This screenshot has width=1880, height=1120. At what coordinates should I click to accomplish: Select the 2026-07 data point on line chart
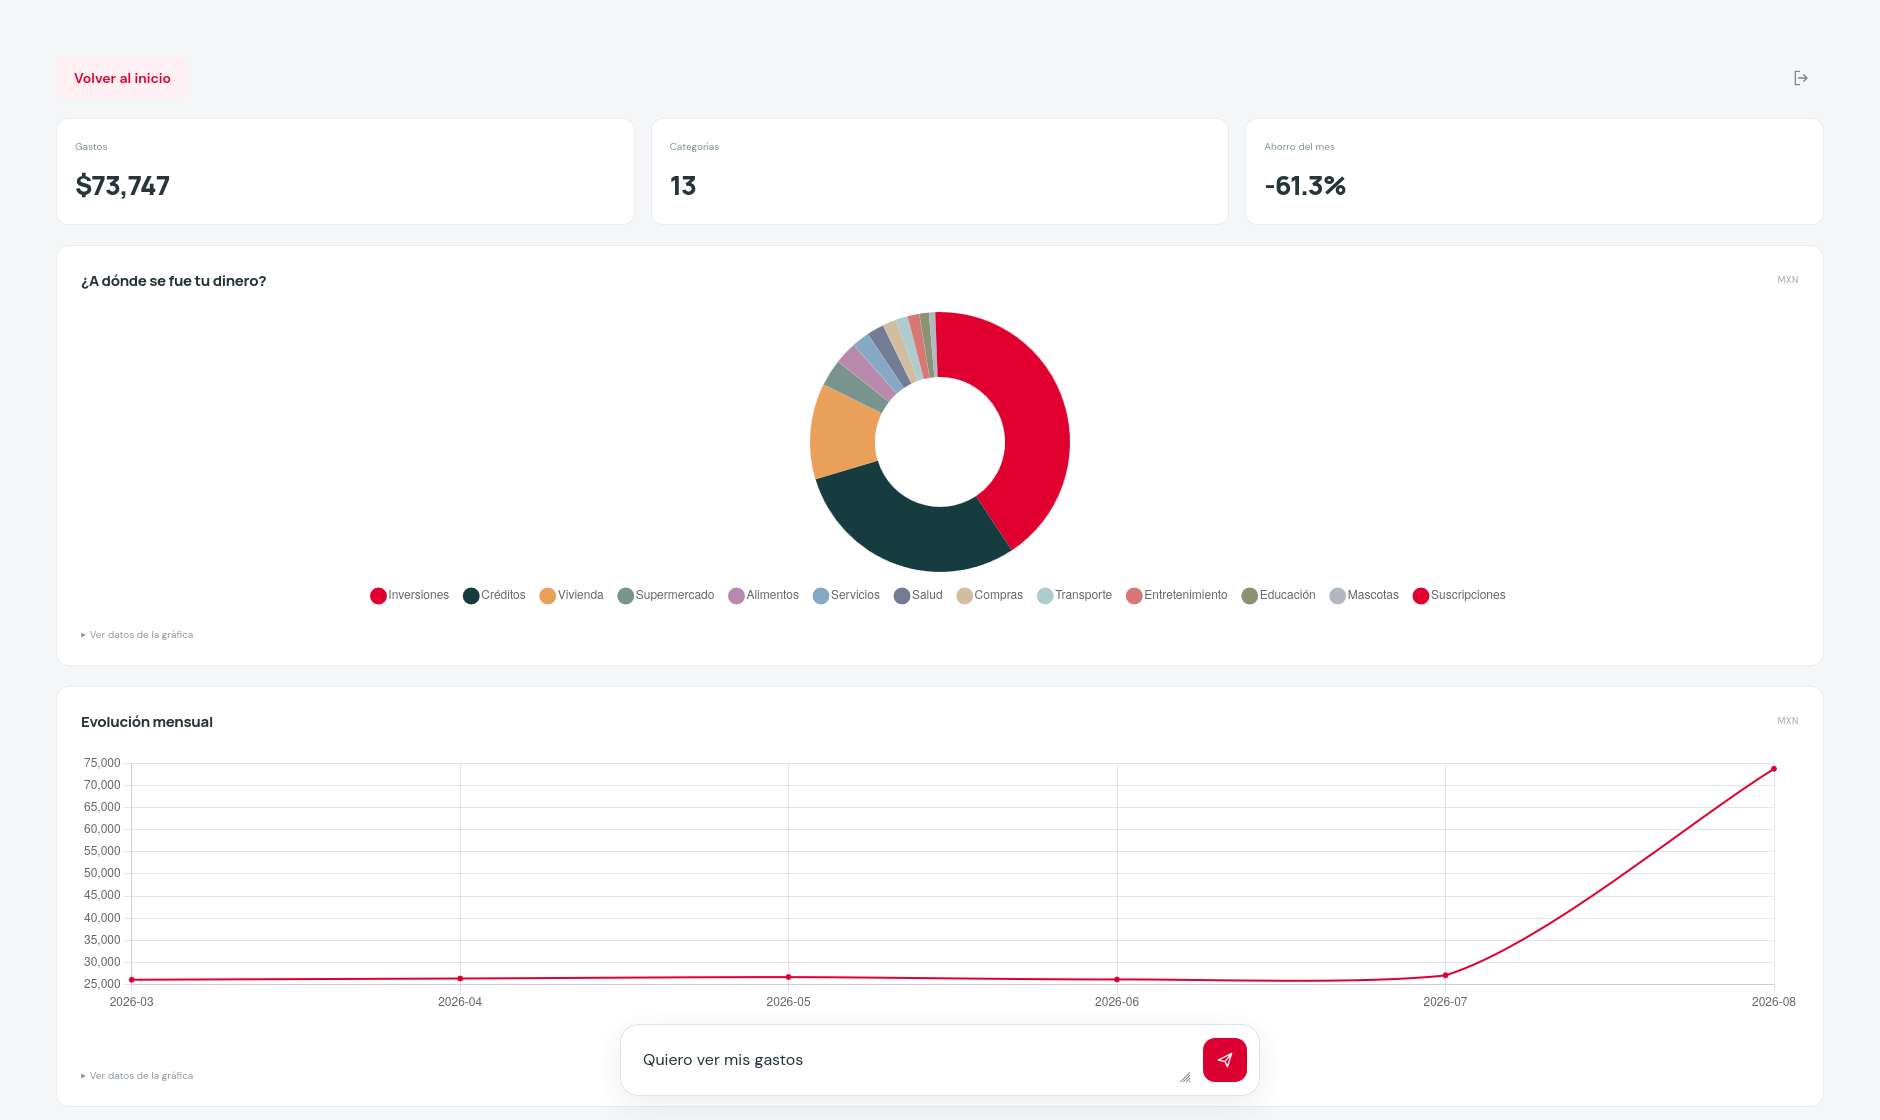click(1445, 975)
